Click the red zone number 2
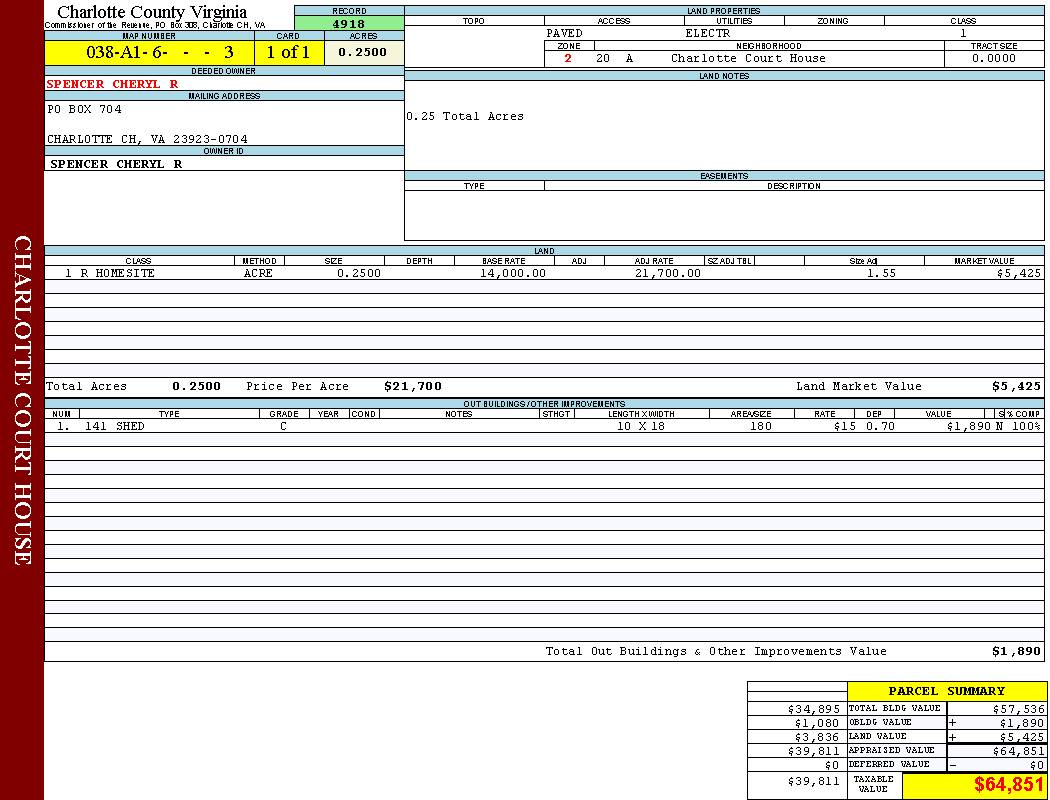Screen dimensions: 1050x800 coord(568,58)
